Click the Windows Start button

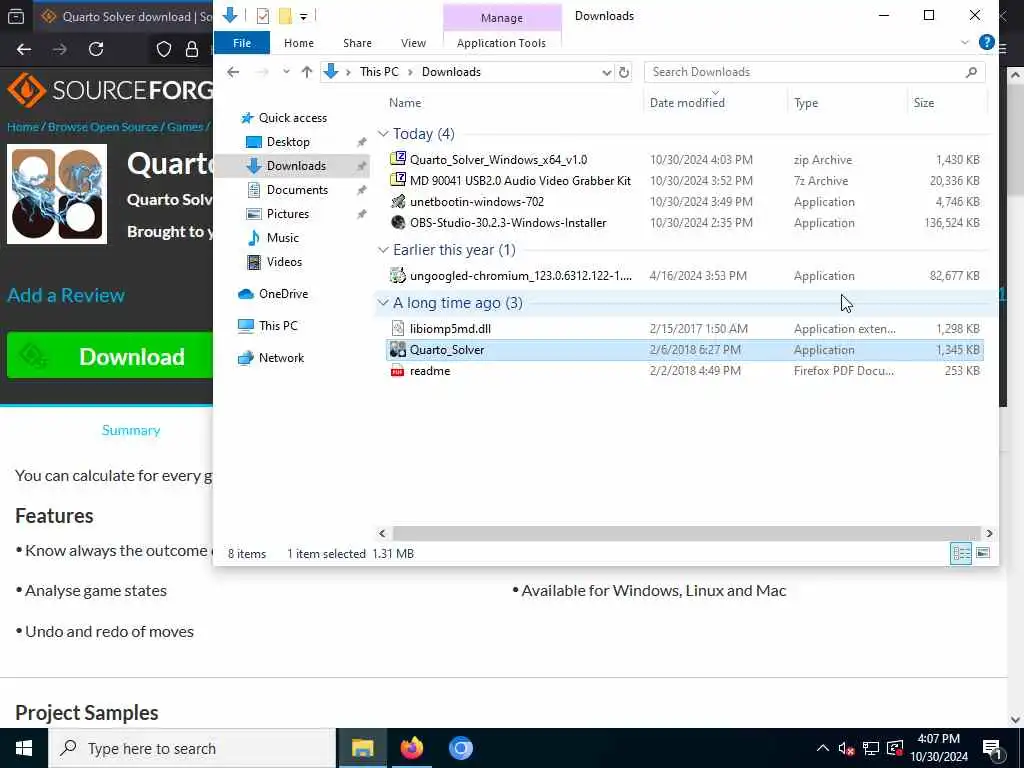[24, 748]
